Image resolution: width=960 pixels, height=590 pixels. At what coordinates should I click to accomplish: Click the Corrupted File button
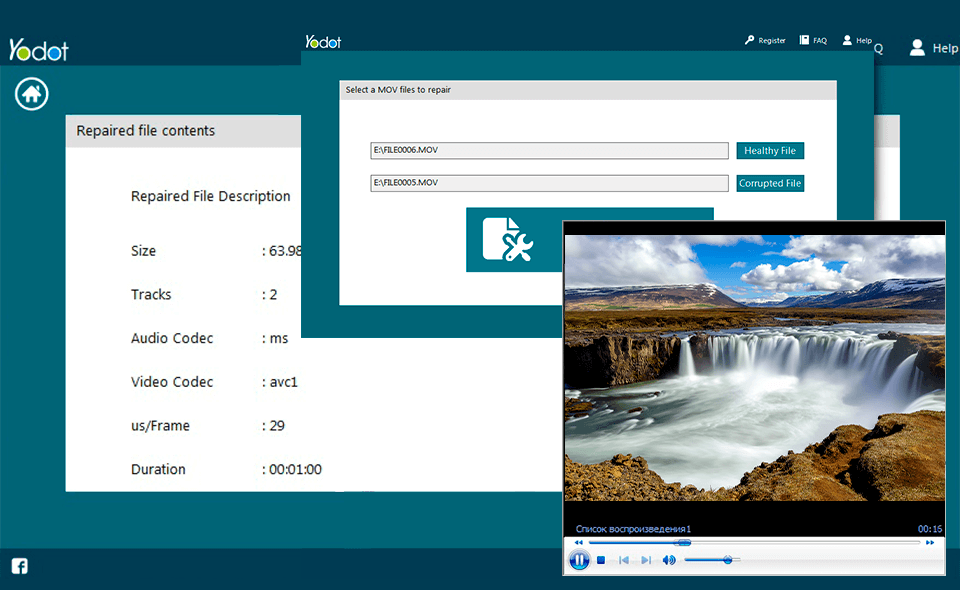770,183
